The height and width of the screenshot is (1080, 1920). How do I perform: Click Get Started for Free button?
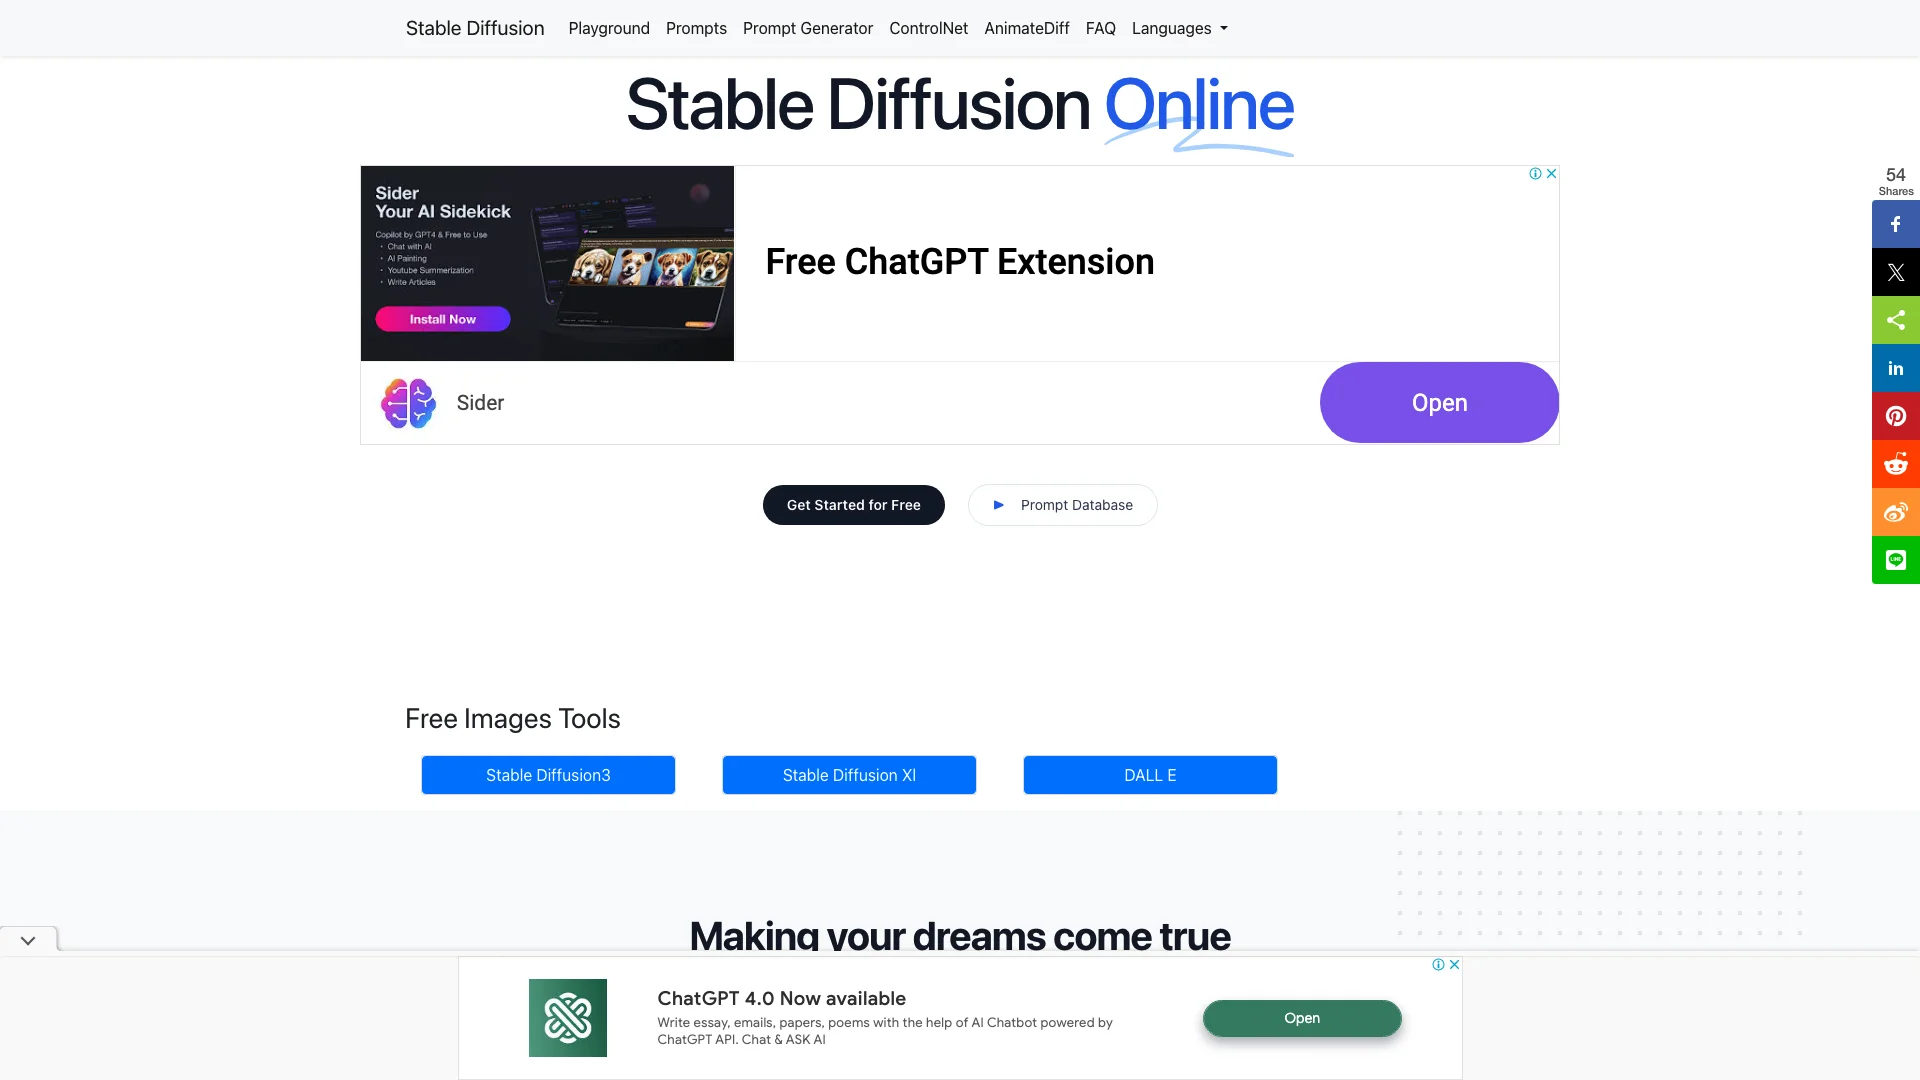[x=853, y=504]
